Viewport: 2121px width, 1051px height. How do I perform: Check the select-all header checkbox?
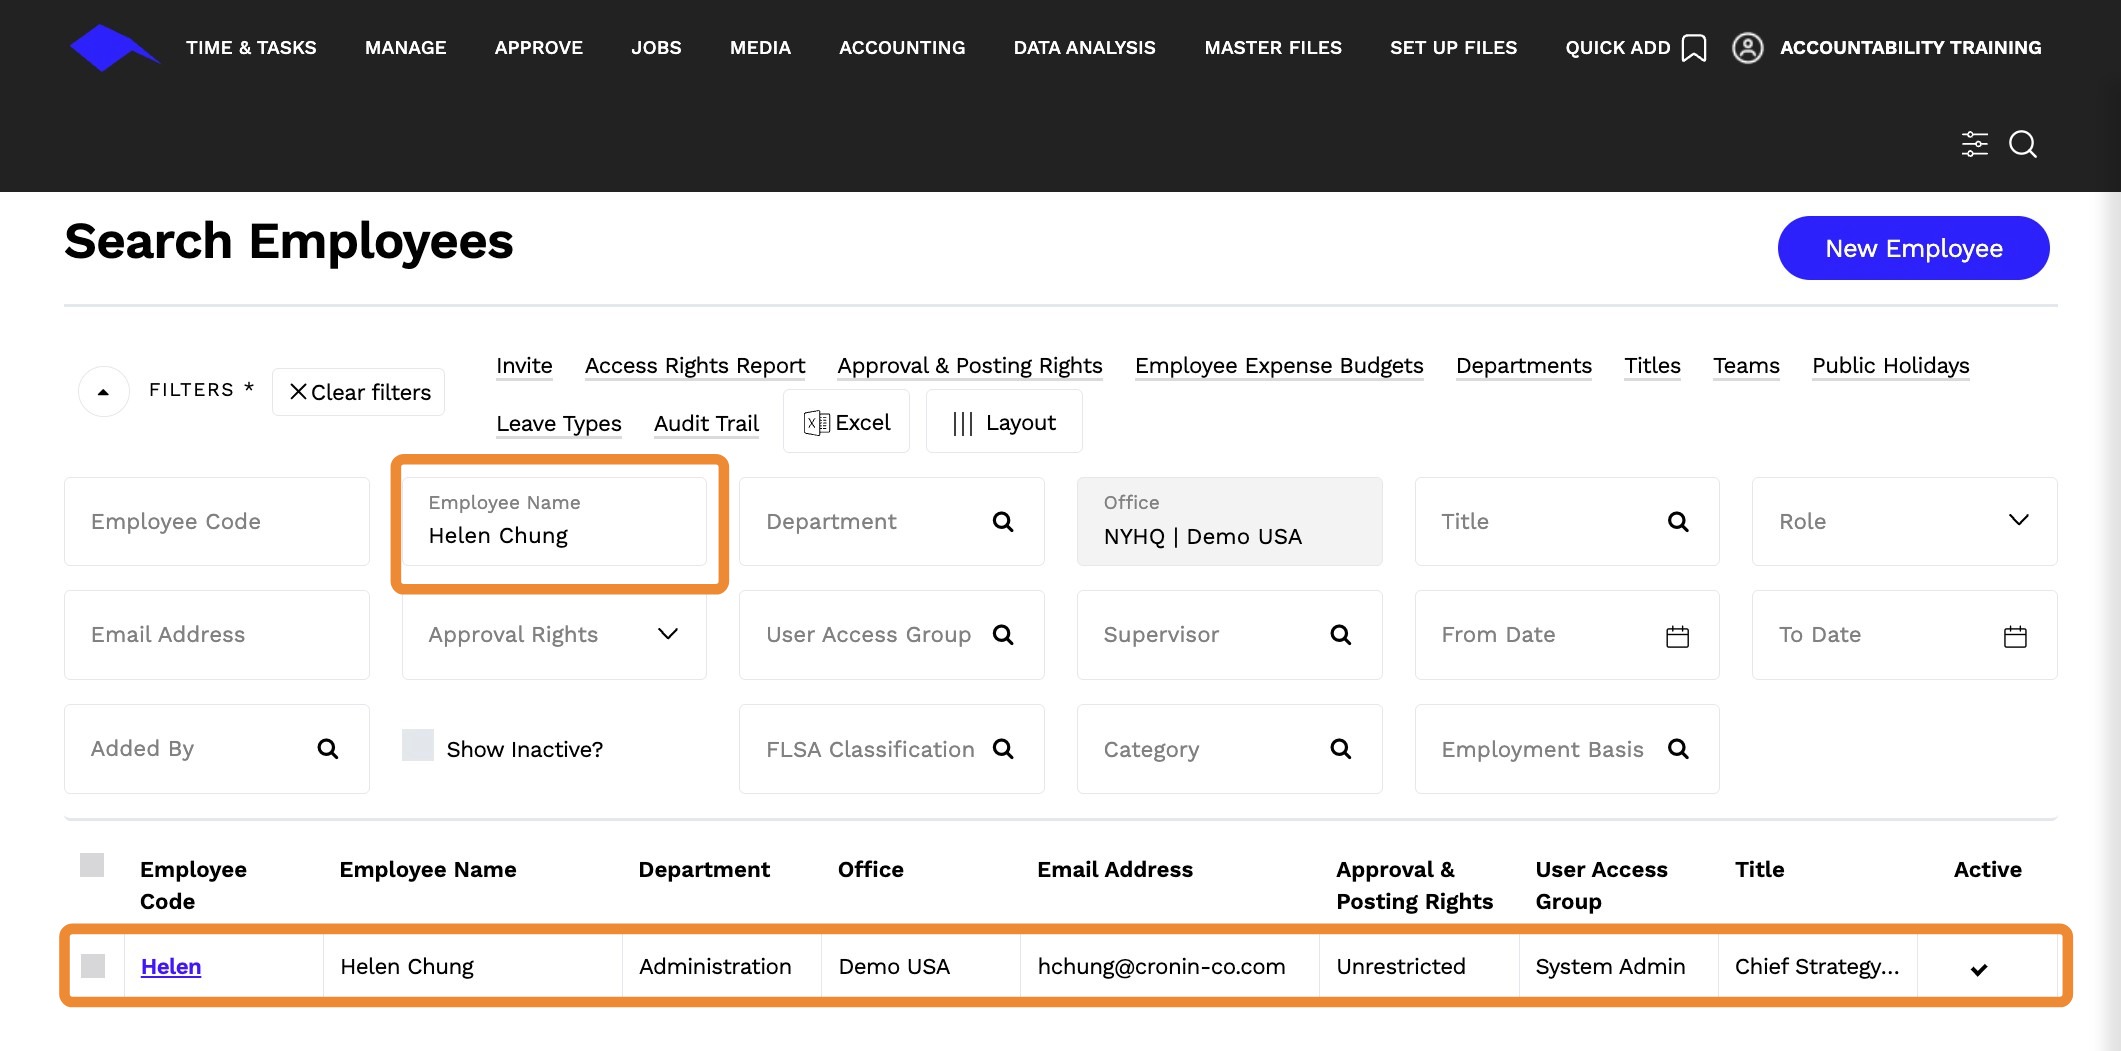point(92,865)
